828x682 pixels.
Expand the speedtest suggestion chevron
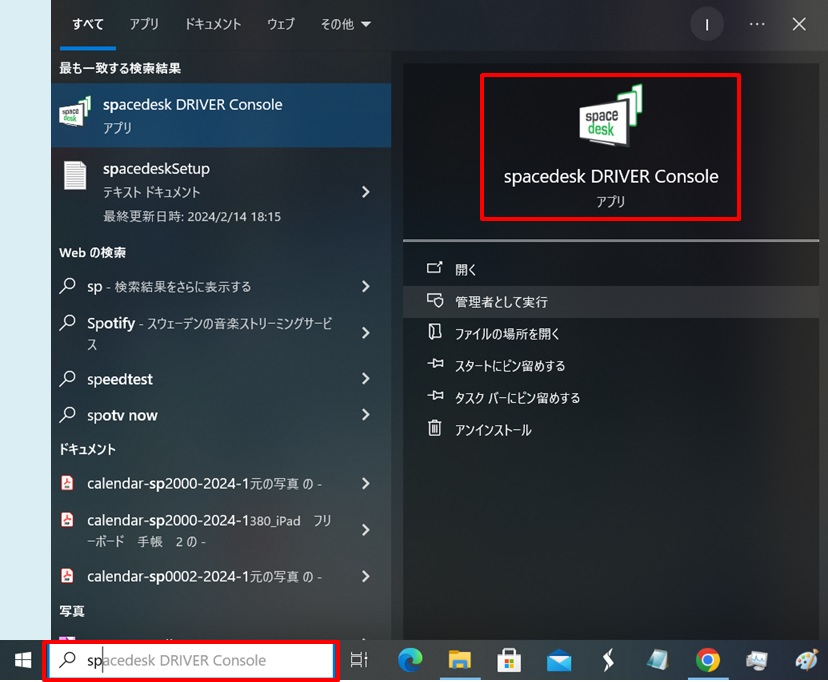365,378
